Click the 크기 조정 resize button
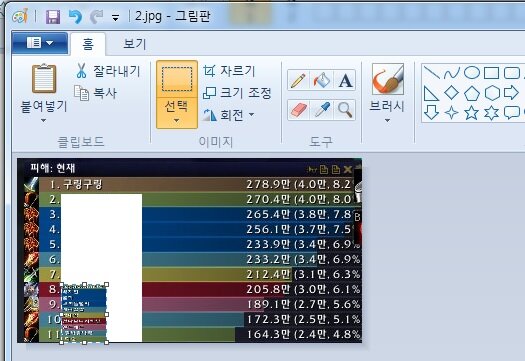Screen dimensions: 525x361 click(237, 93)
